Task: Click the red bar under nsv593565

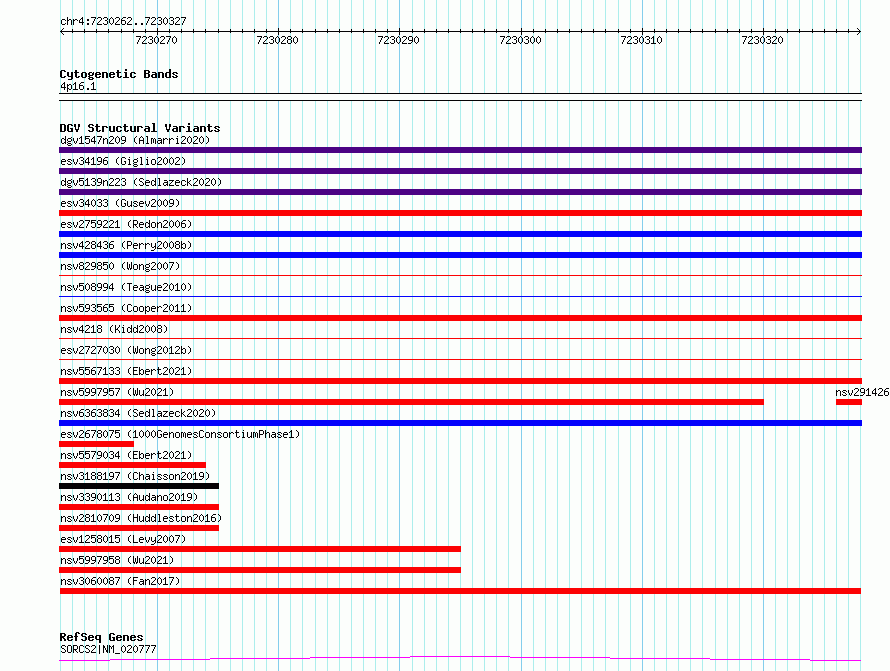Action: [460, 318]
